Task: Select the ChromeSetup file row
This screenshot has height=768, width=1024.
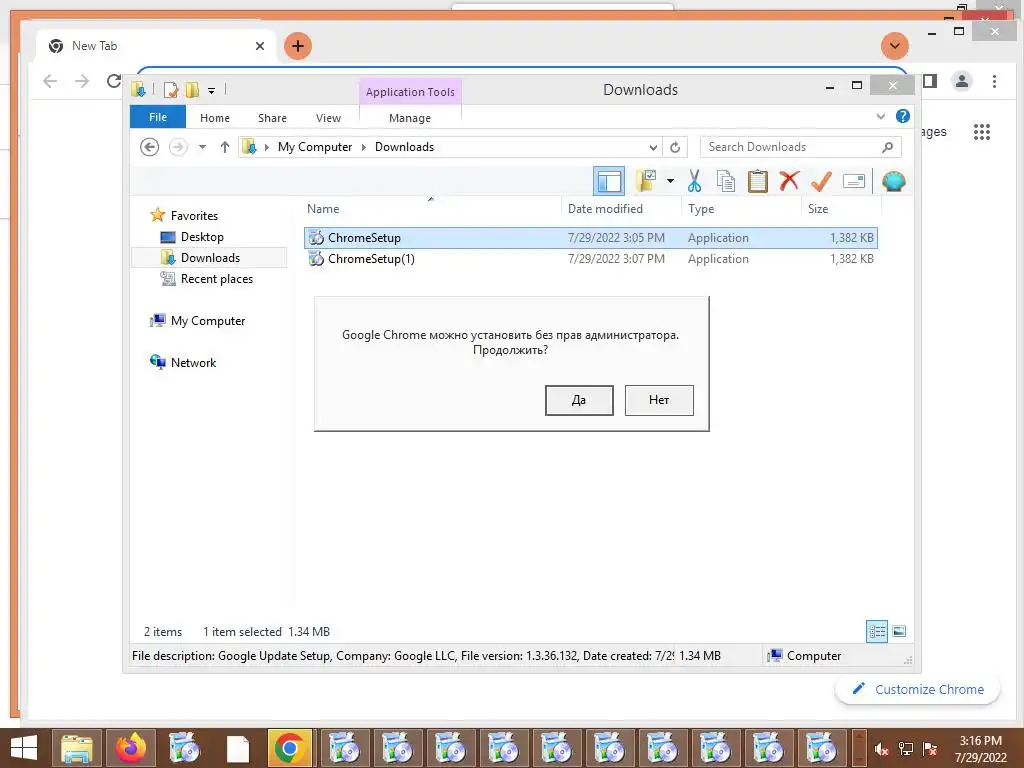Action: [590, 238]
